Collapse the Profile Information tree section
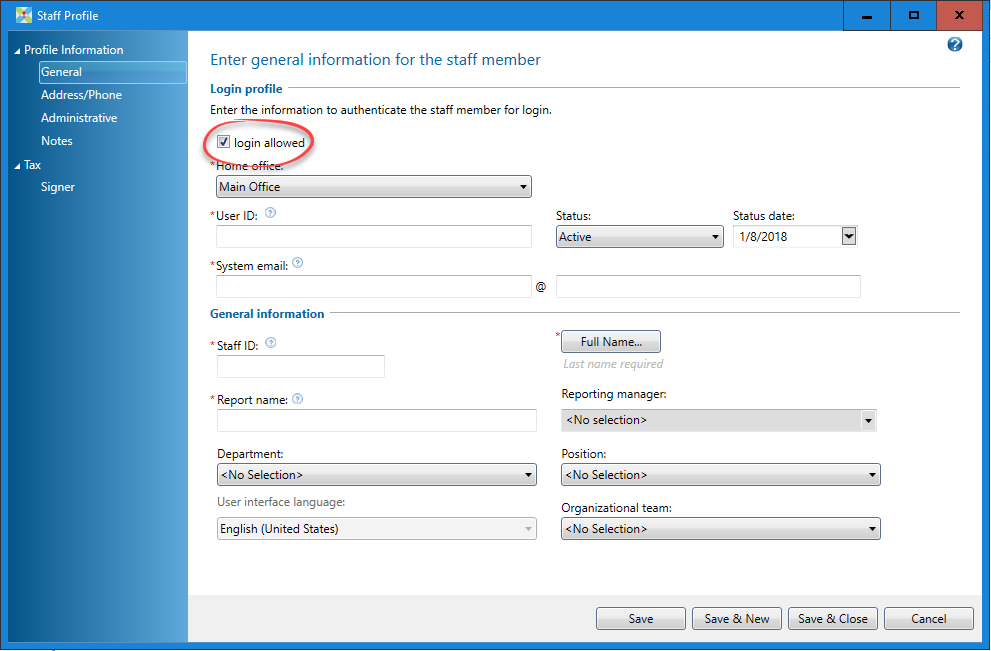 coord(16,50)
